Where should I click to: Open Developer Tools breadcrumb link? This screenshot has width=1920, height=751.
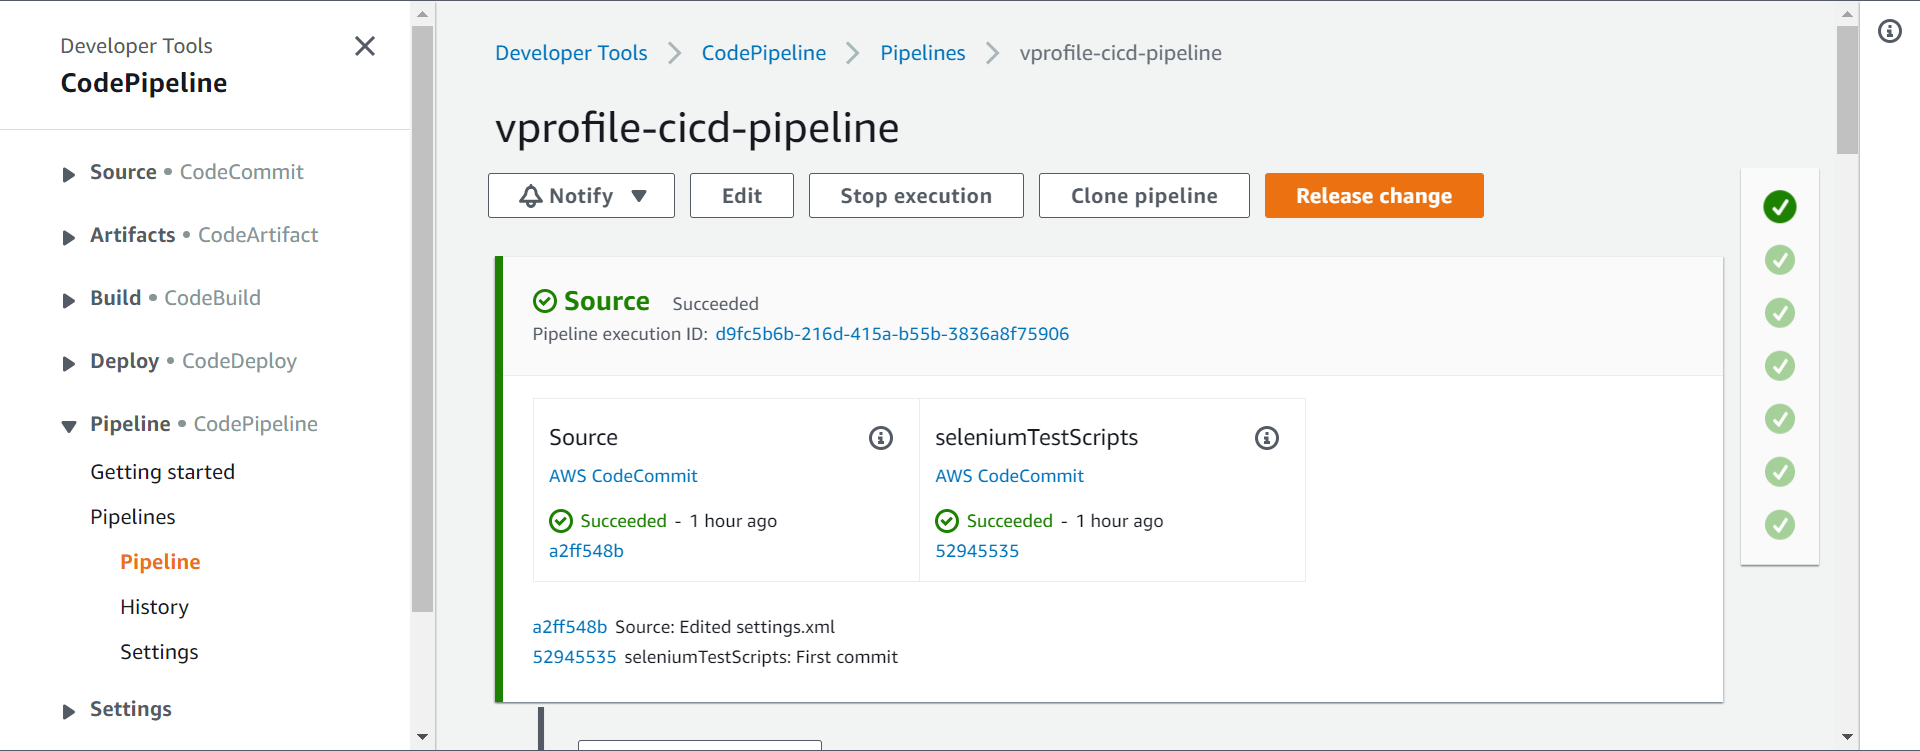click(571, 53)
